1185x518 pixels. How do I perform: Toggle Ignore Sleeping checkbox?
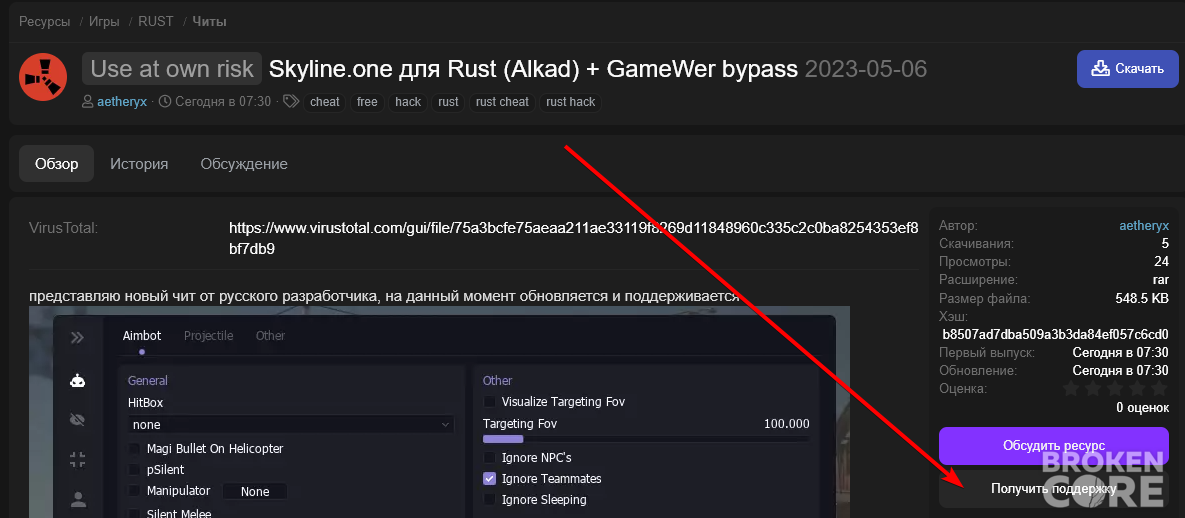click(x=490, y=499)
